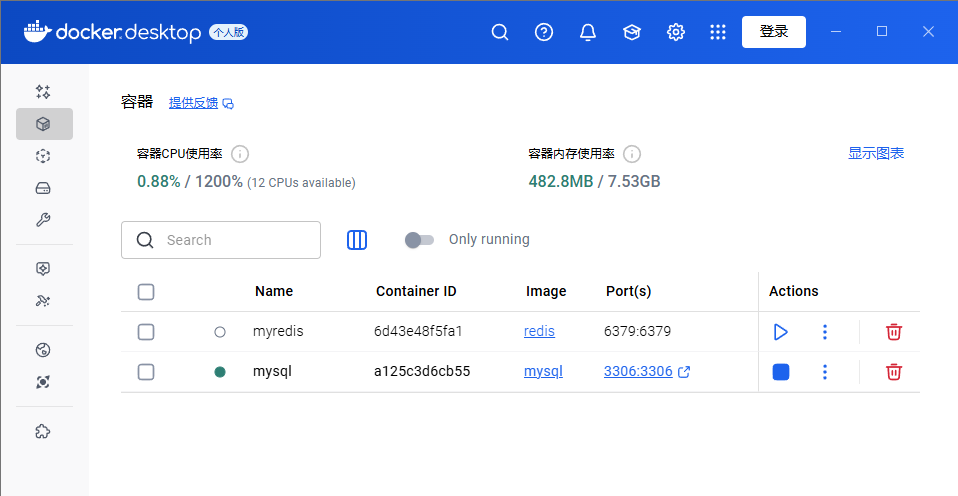Delete the mysql container

point(894,372)
